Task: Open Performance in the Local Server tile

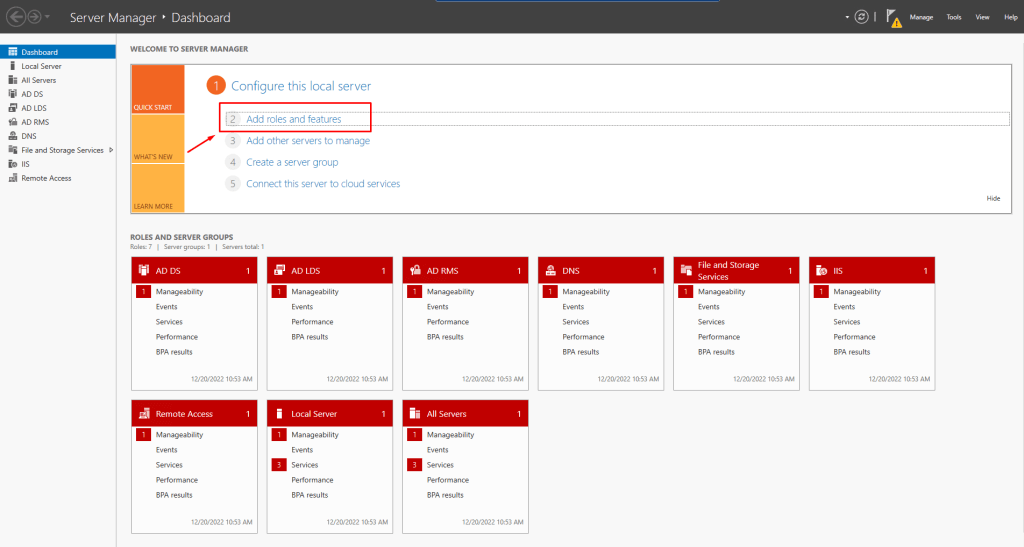Action: 312,480
